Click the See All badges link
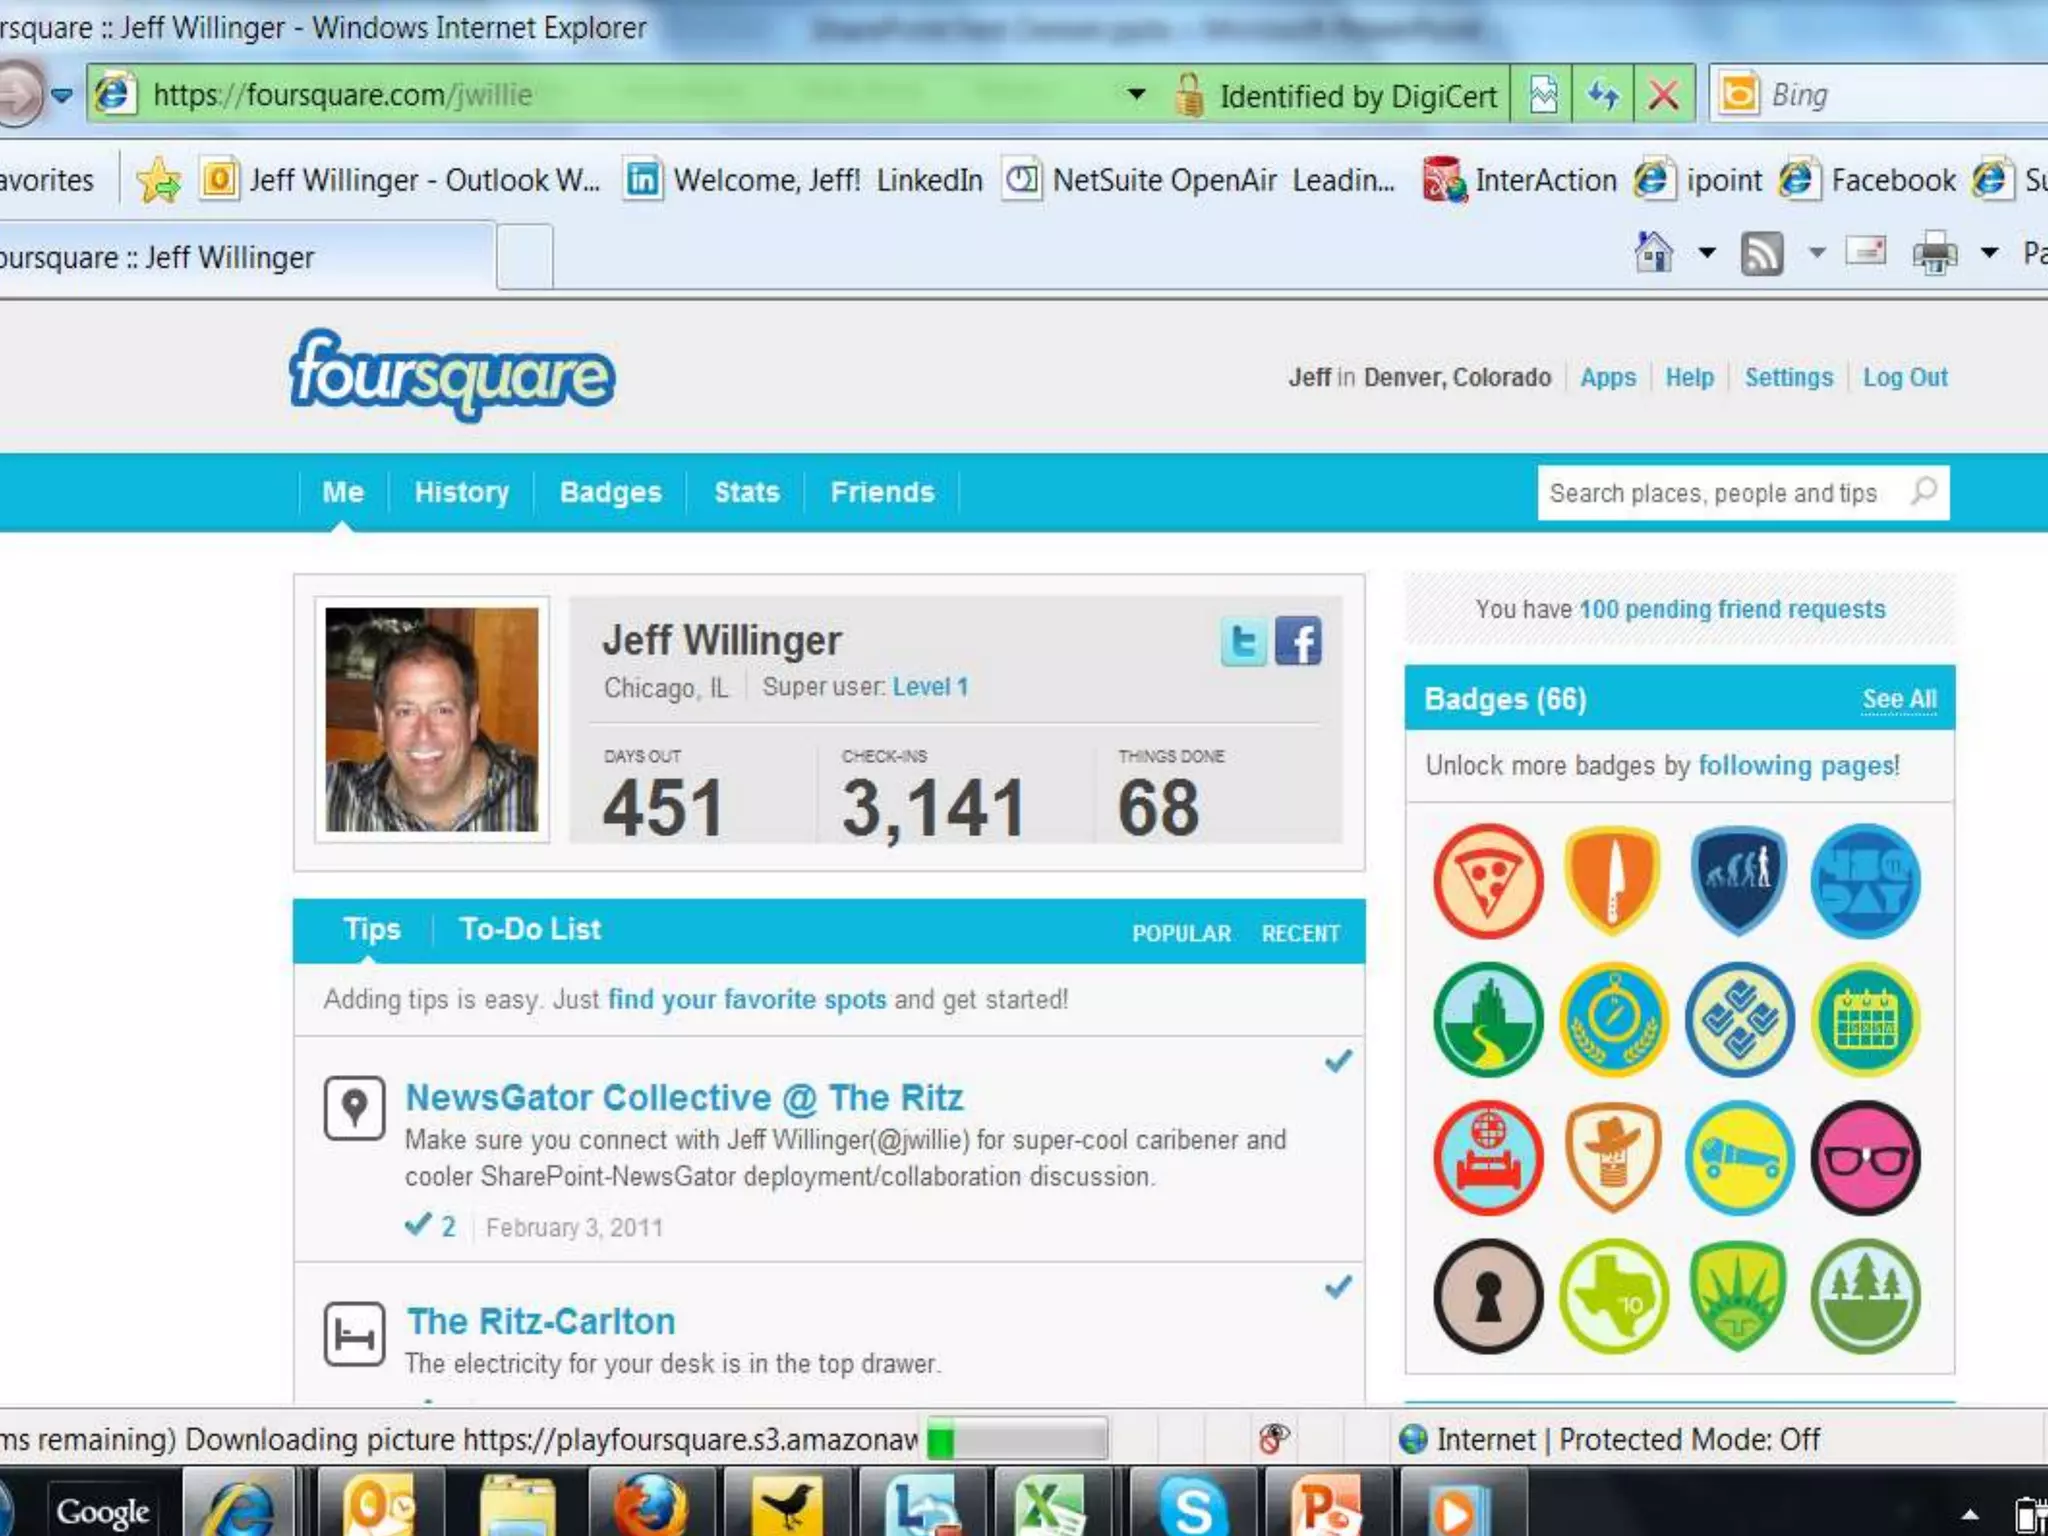The image size is (2048, 1536). [x=1898, y=699]
